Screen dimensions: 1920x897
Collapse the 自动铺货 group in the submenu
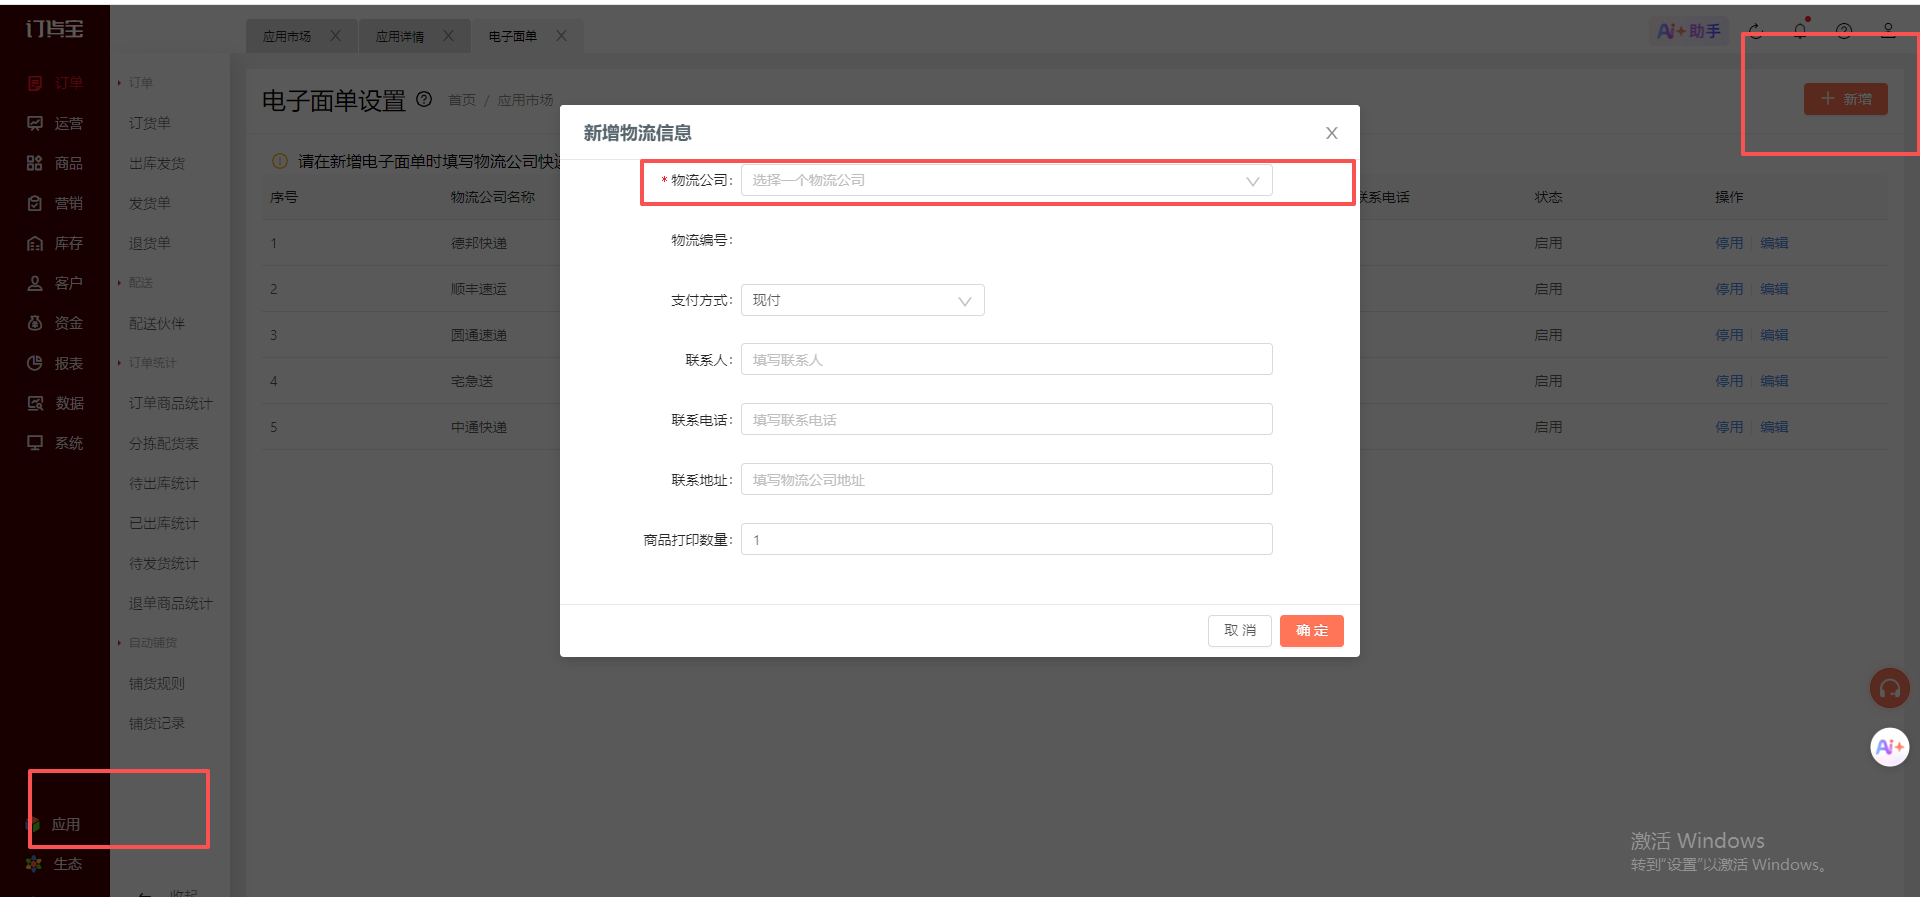tap(146, 643)
